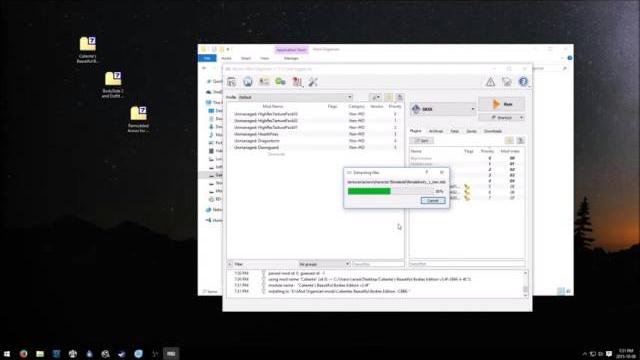Sort mod list by Priority column header
This screenshot has width=640, height=360.
[x=395, y=106]
